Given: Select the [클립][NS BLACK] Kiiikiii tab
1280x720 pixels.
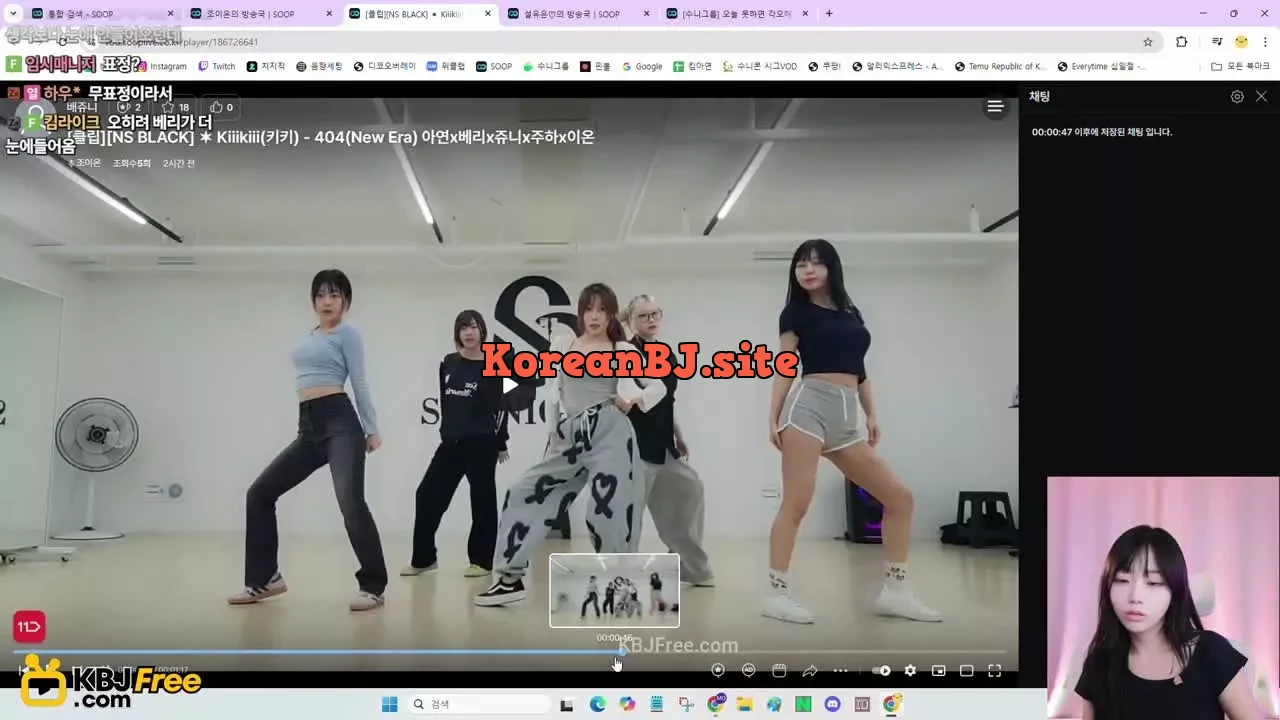Looking at the screenshot, I should click(420, 14).
